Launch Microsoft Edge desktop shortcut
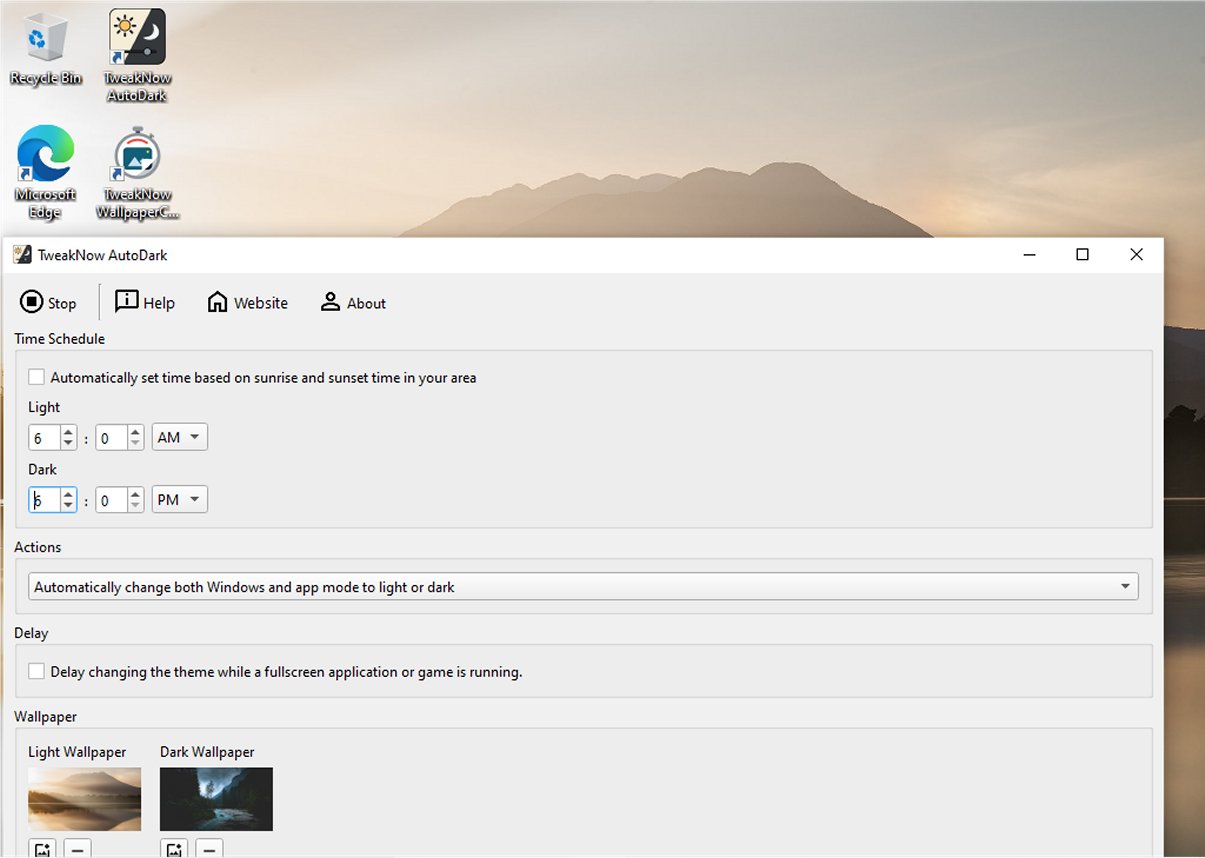The width and height of the screenshot is (1205, 858). [45, 172]
